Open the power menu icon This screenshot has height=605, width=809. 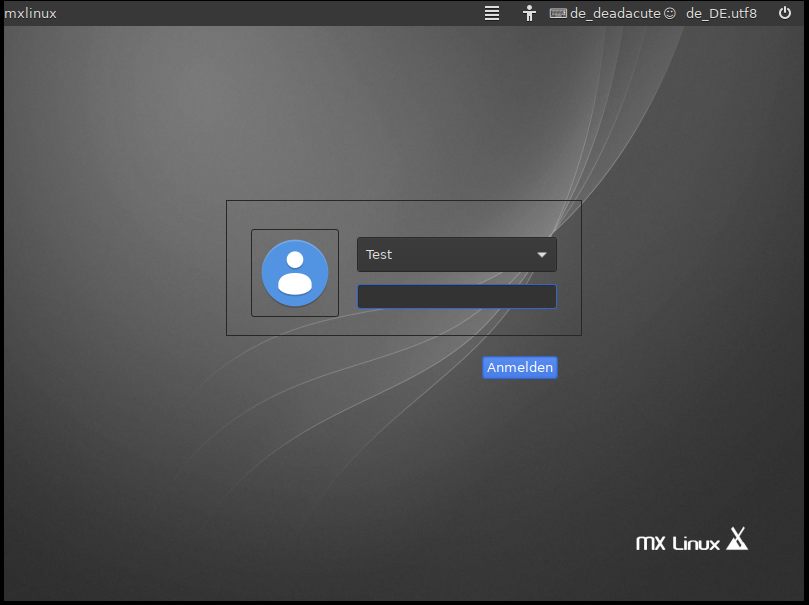[x=785, y=13]
